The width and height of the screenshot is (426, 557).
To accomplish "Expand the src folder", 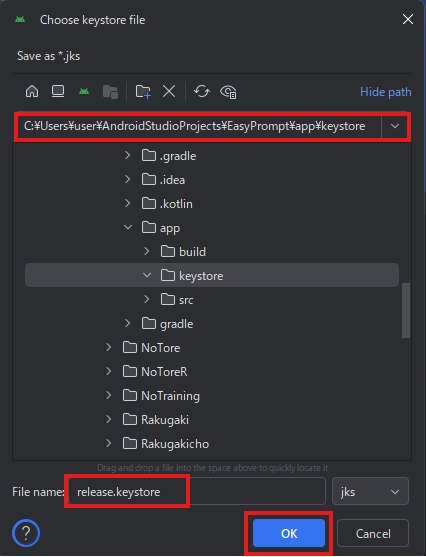I will tap(146, 299).
